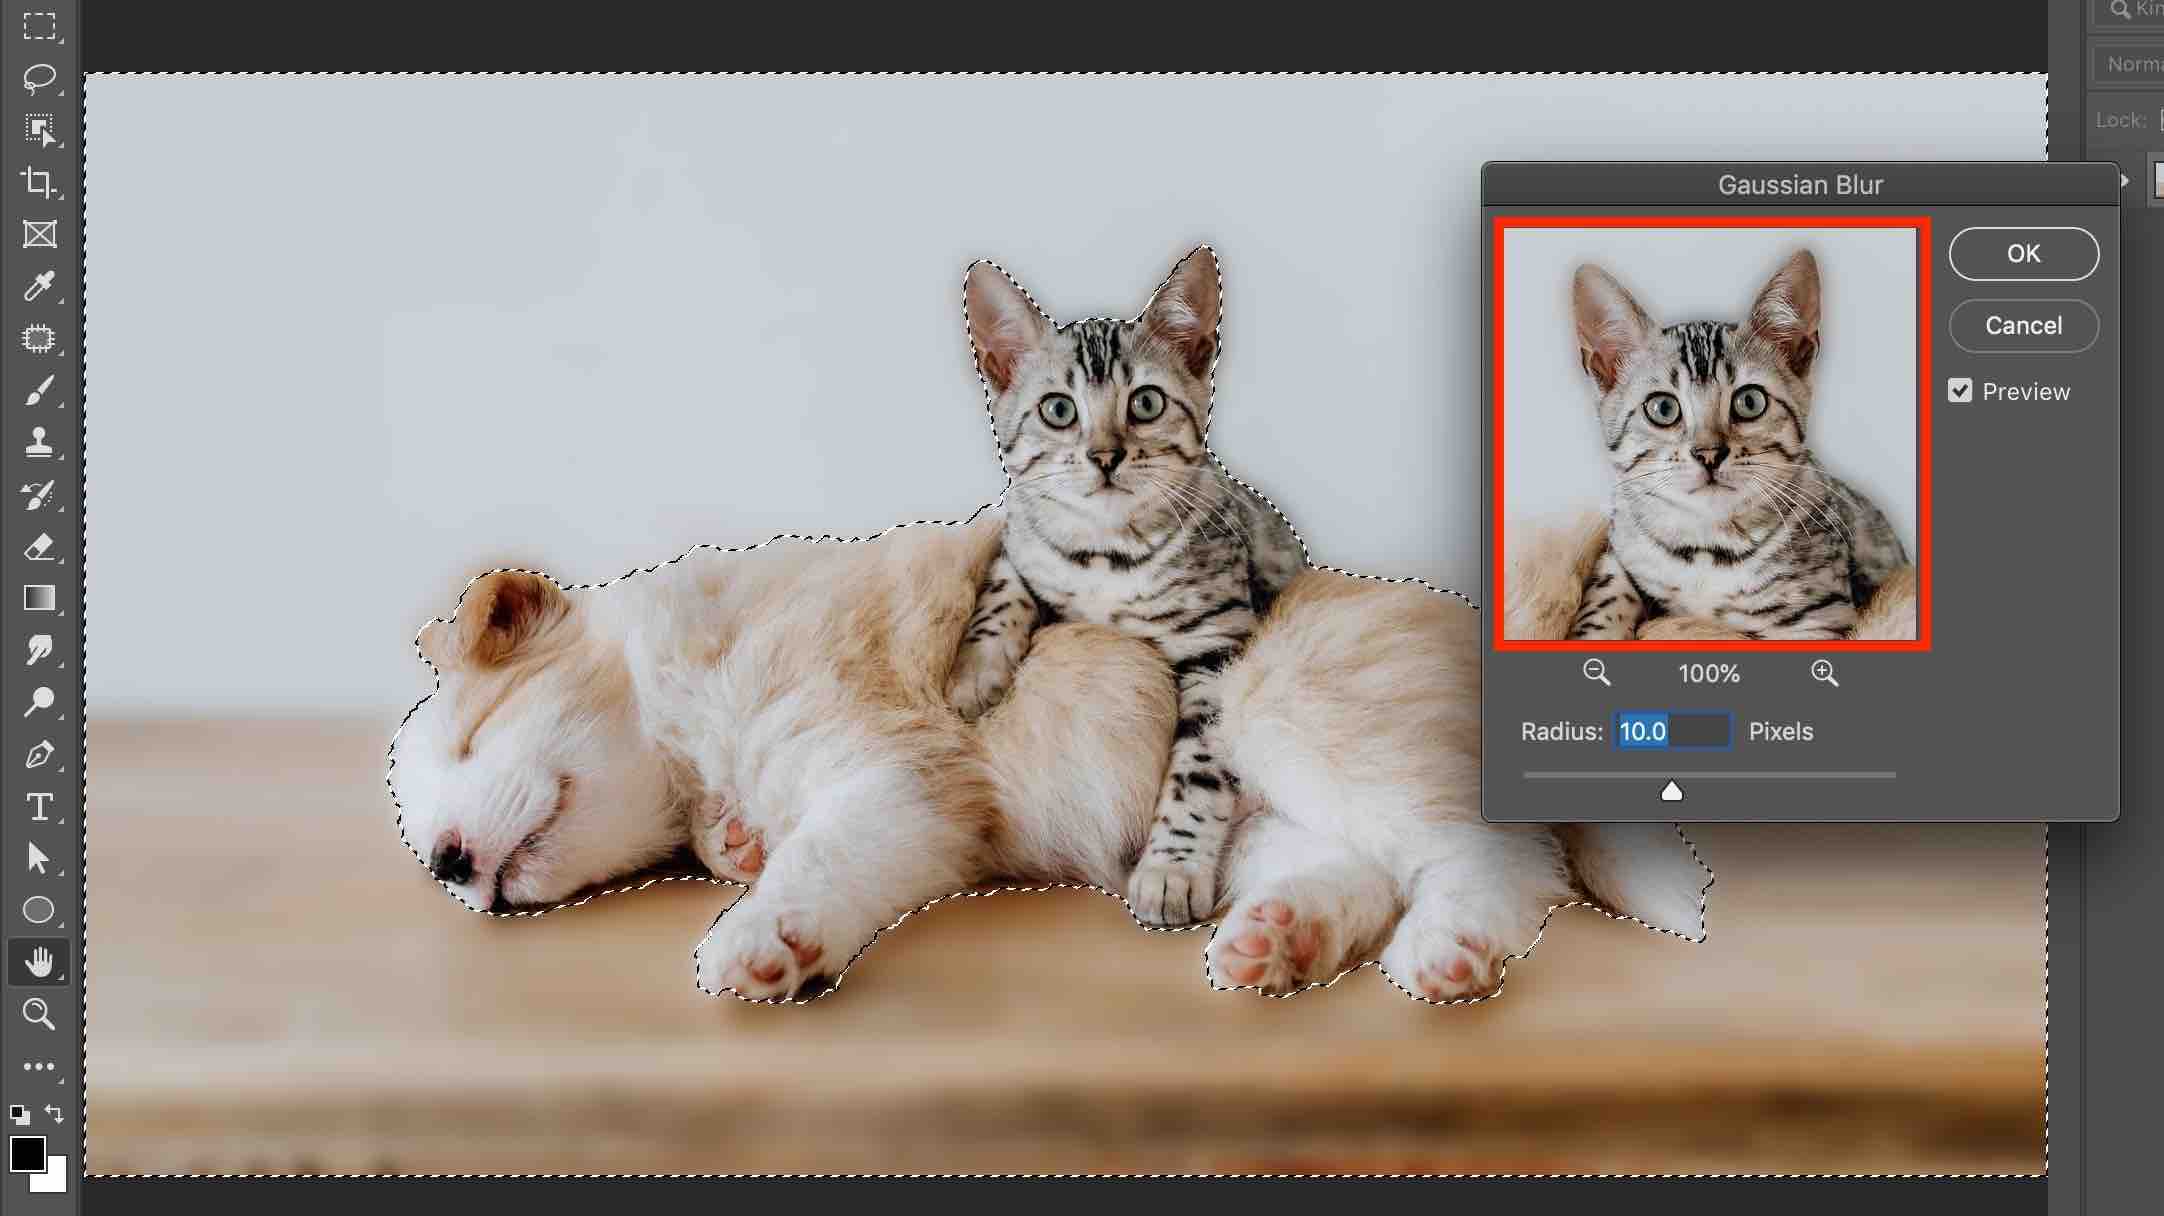Image resolution: width=2164 pixels, height=1216 pixels.
Task: Activate the Pen tool
Action: pyautogui.click(x=39, y=754)
